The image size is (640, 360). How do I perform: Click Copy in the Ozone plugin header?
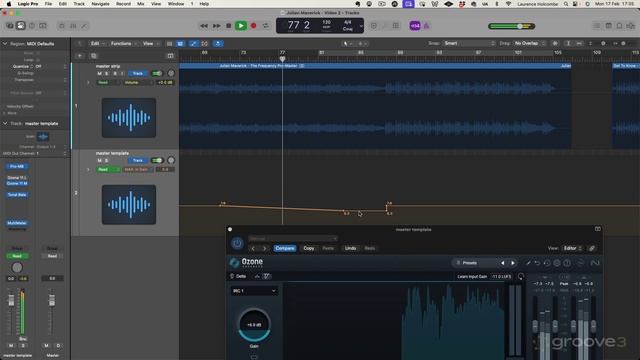309,248
